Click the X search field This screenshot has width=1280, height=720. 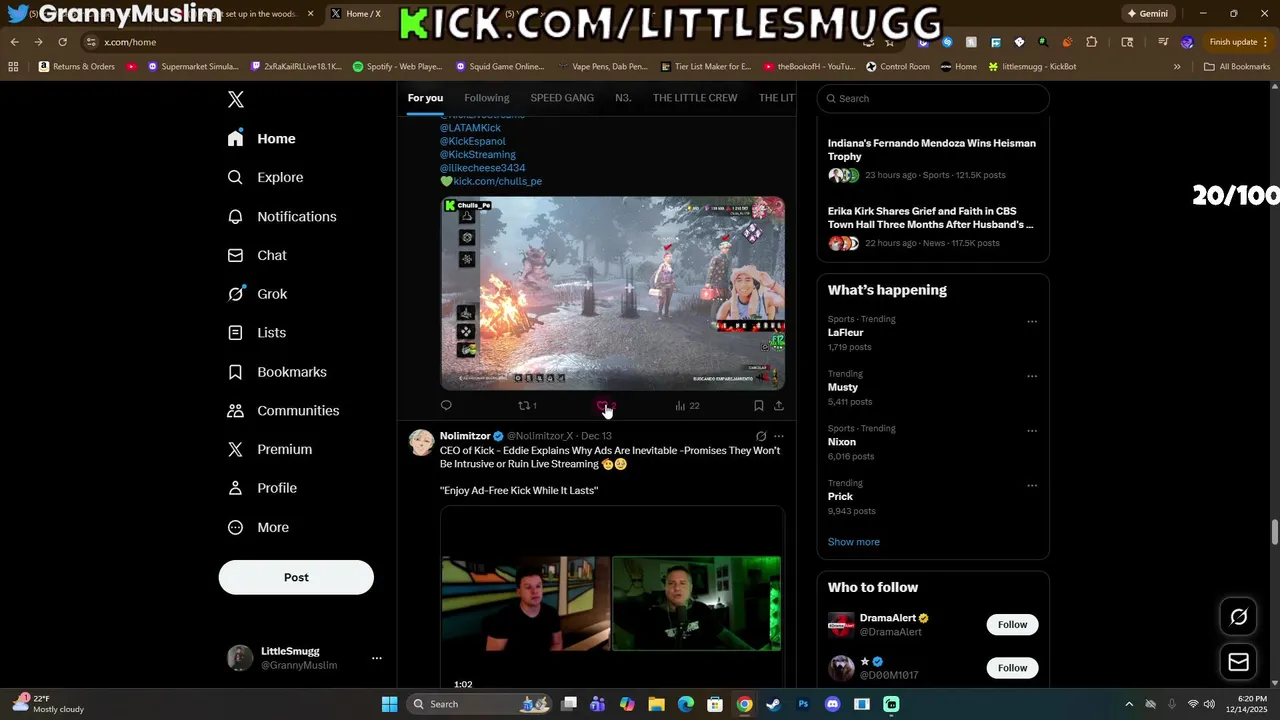[x=933, y=98]
